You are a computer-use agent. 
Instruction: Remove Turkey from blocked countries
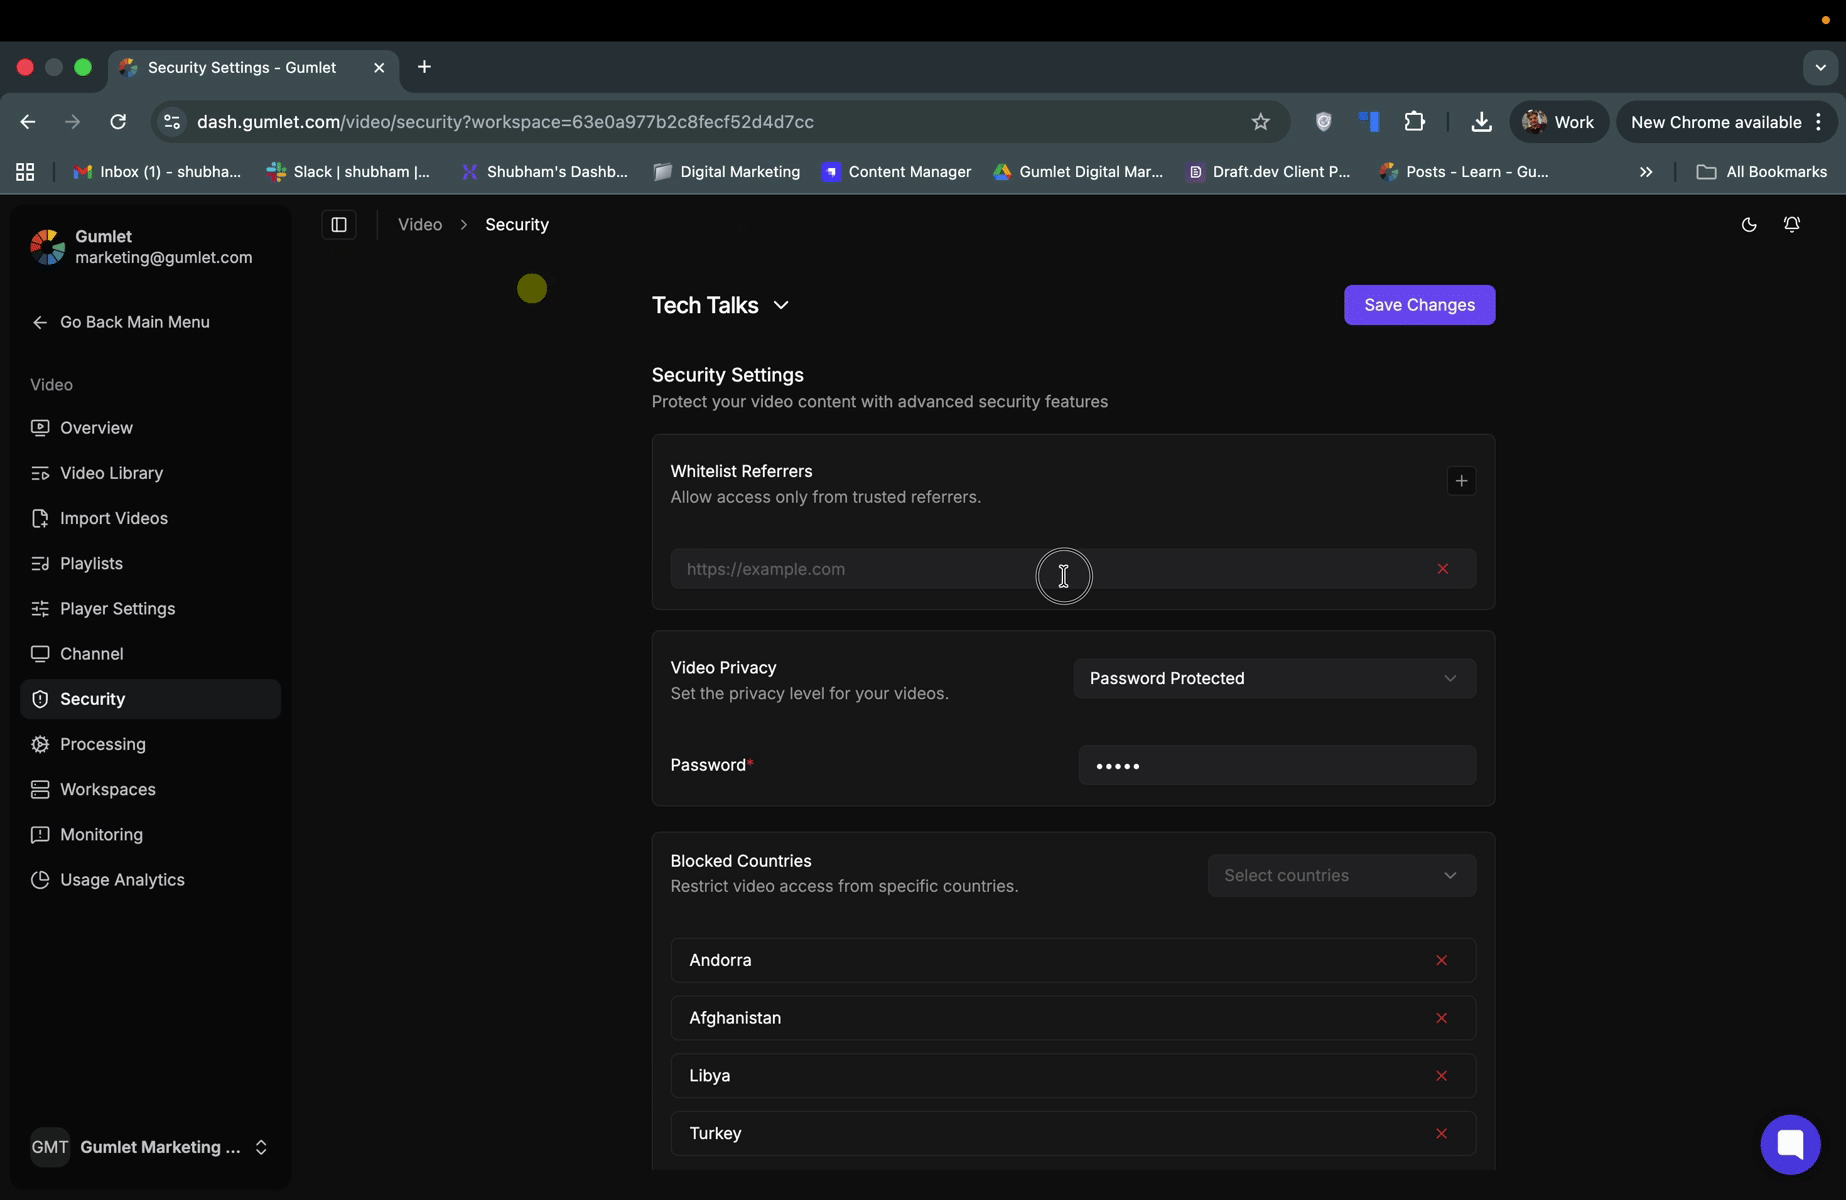(1441, 1133)
